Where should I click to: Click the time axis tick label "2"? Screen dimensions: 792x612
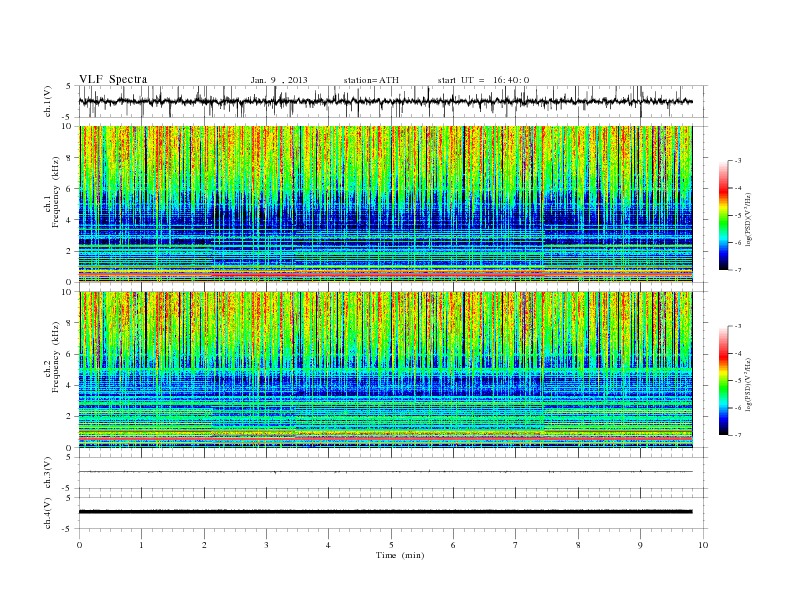pos(204,545)
